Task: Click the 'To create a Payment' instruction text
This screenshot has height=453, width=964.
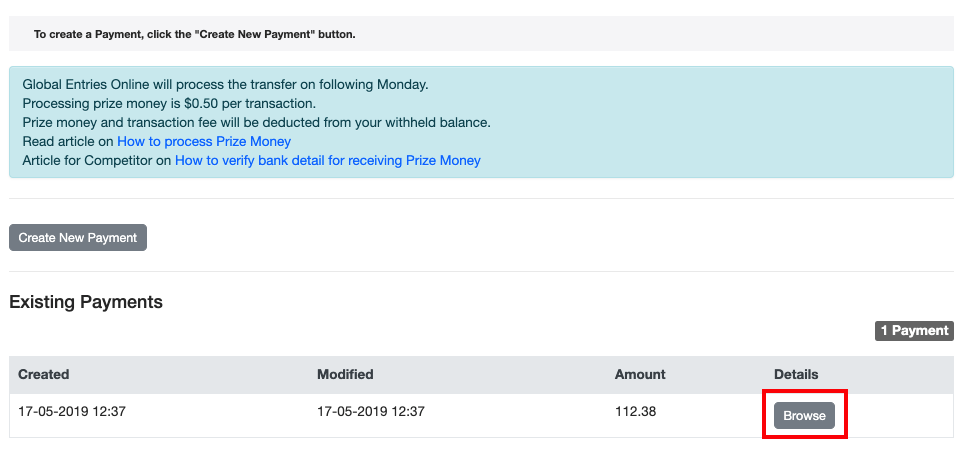Action: [x=194, y=34]
